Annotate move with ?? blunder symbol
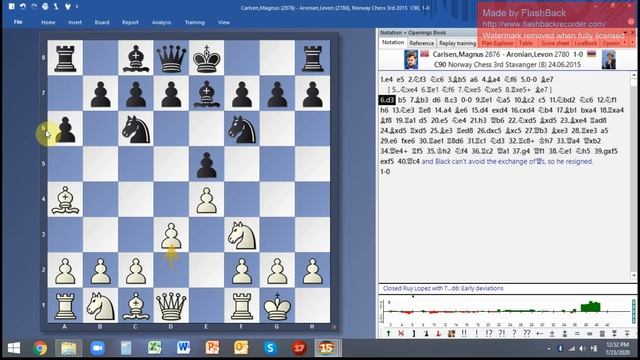Image resolution: width=640 pixels, height=360 pixels. [527, 333]
